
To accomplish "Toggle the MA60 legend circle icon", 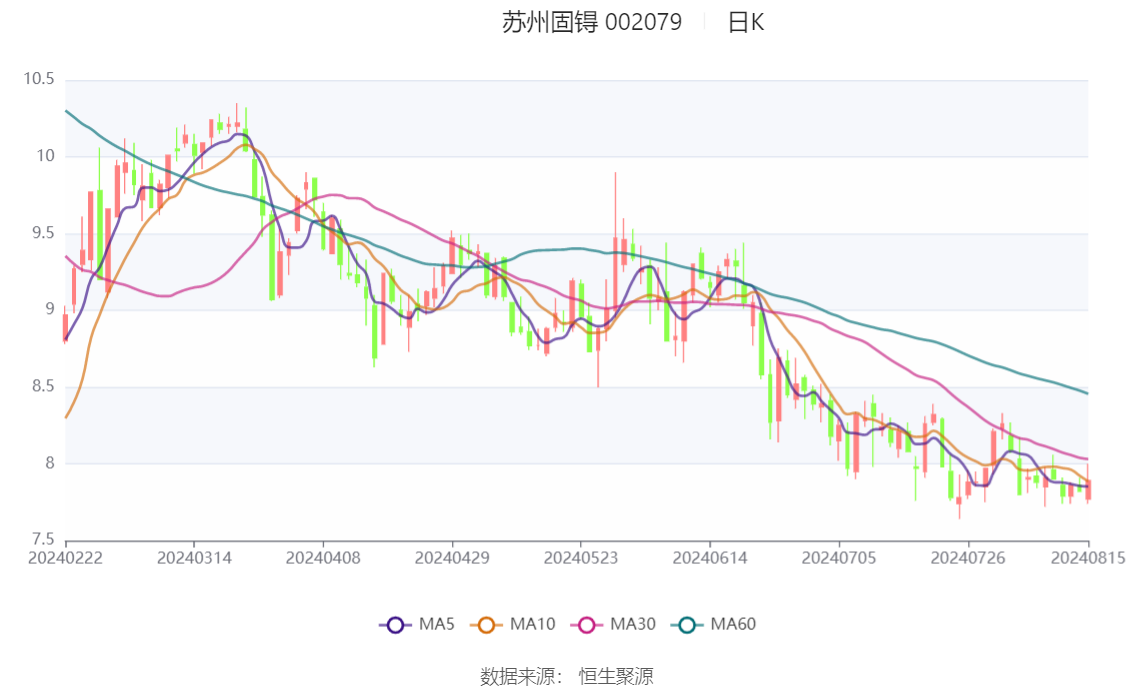I will point(687,625).
